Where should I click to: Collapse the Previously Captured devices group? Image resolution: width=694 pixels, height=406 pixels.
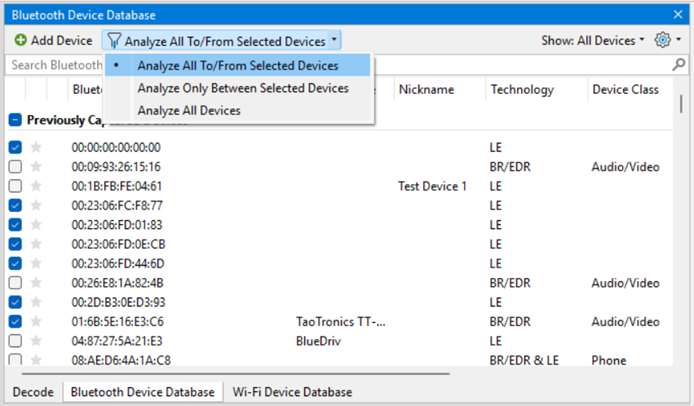click(x=15, y=120)
